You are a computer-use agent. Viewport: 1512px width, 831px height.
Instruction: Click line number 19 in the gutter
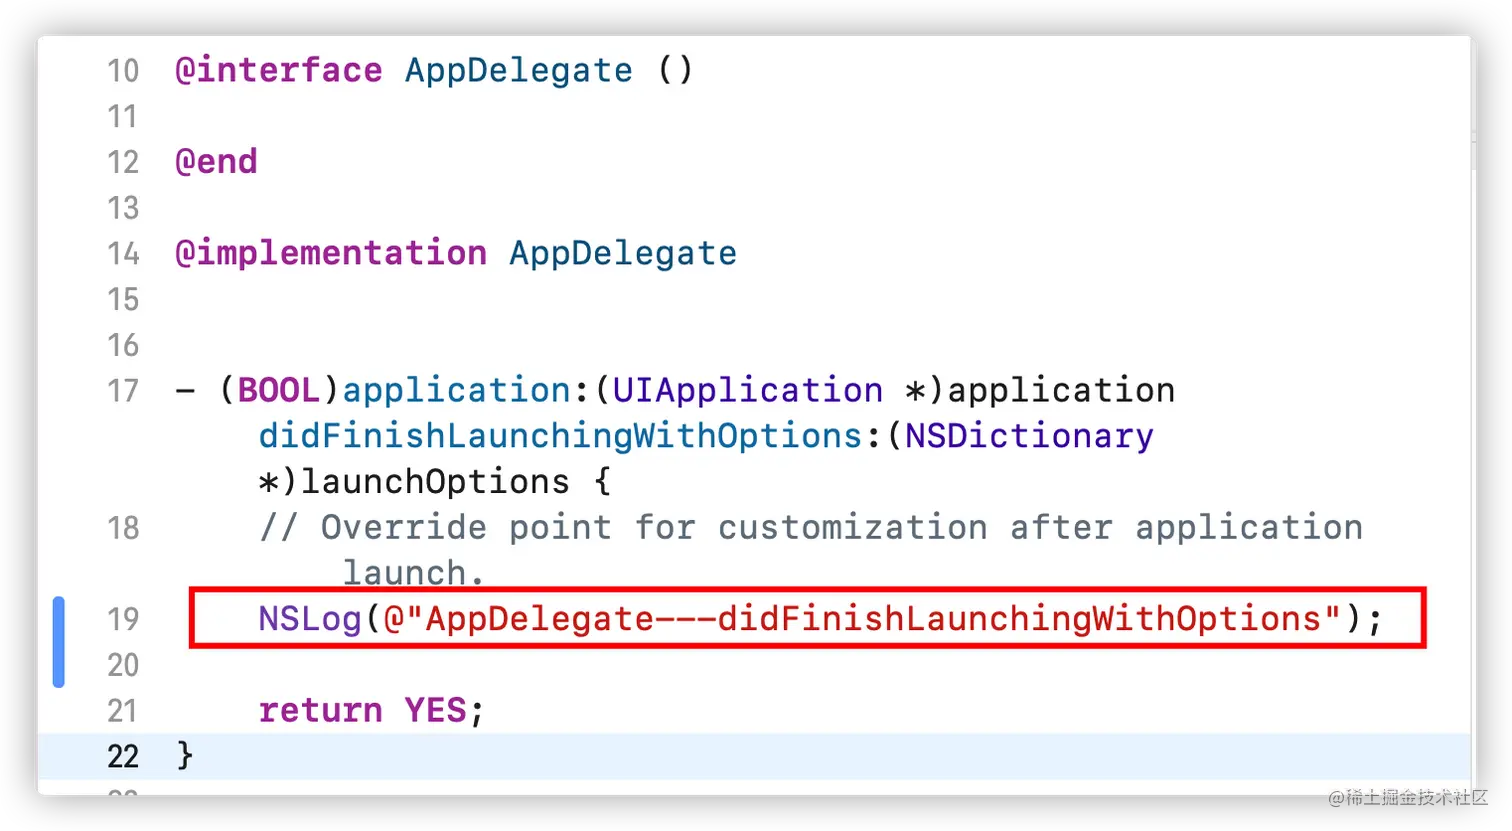click(123, 619)
